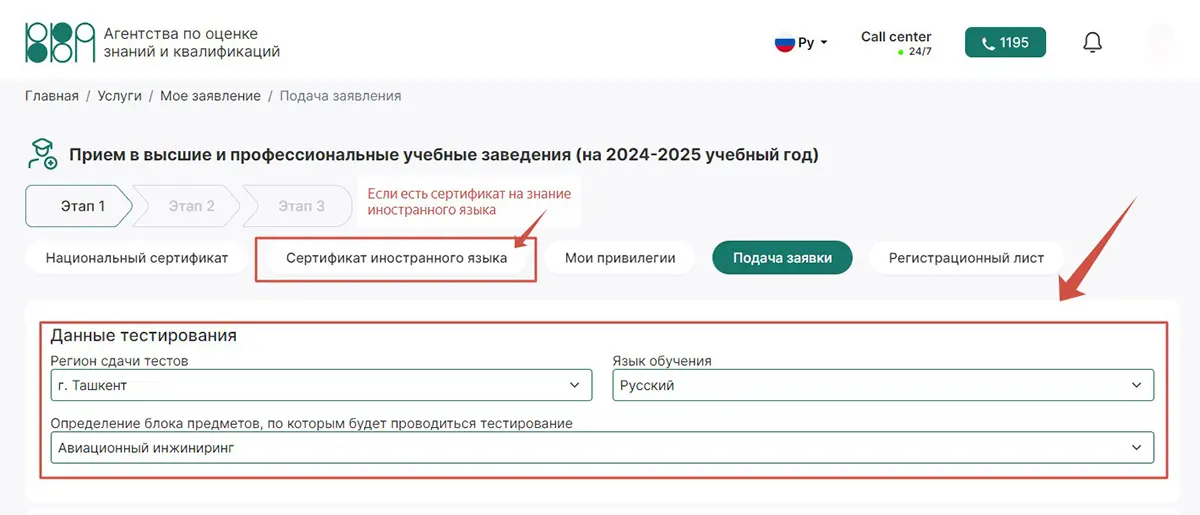This screenshot has width=1200, height=515.
Task: Call the 1195 phone button
Action: tap(1005, 43)
